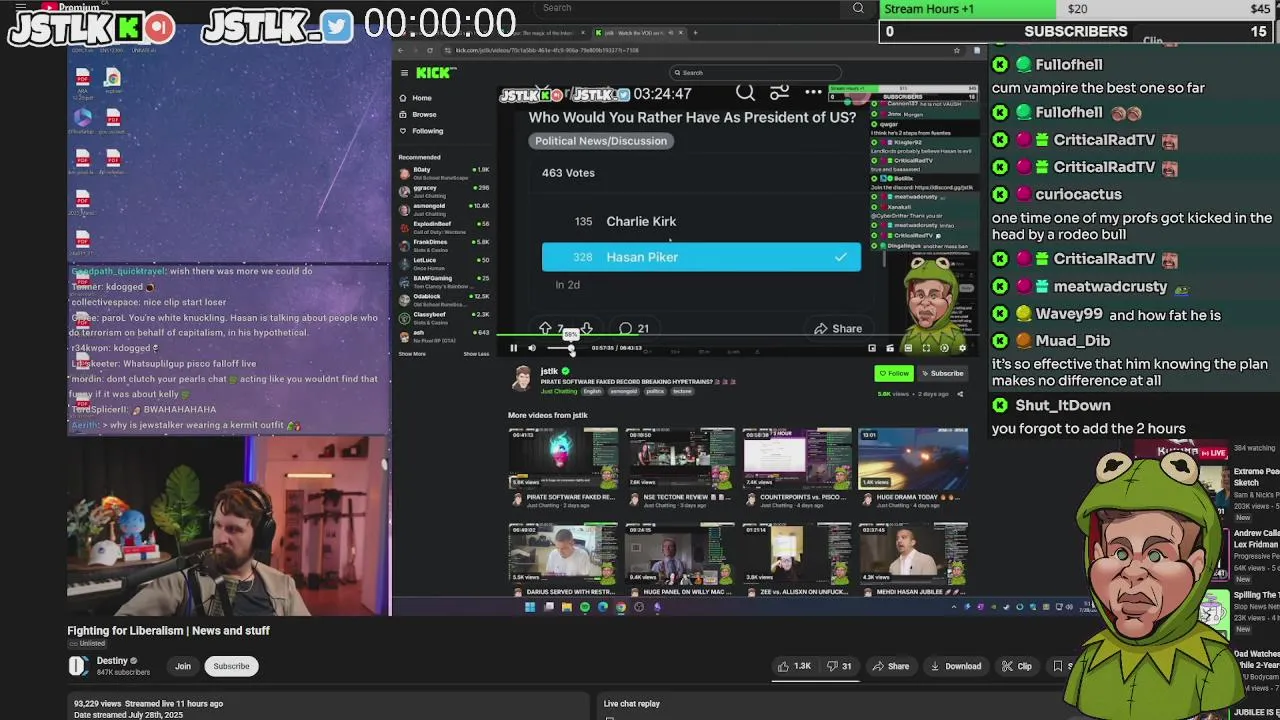This screenshot has height=720, width=1280.
Task: Reload the page with browser refresh icon
Action: click(x=431, y=50)
